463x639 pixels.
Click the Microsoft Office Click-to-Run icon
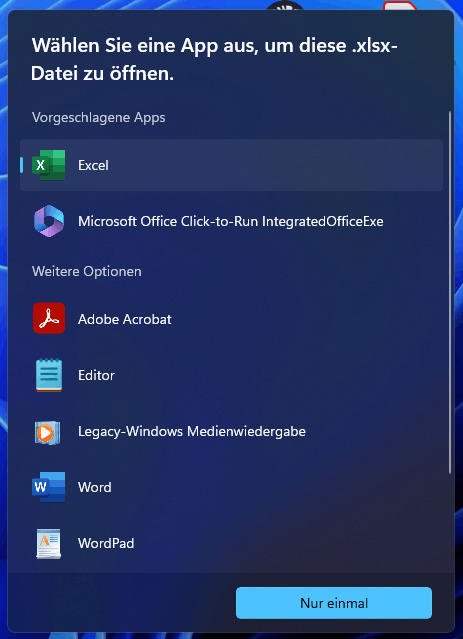point(49,221)
